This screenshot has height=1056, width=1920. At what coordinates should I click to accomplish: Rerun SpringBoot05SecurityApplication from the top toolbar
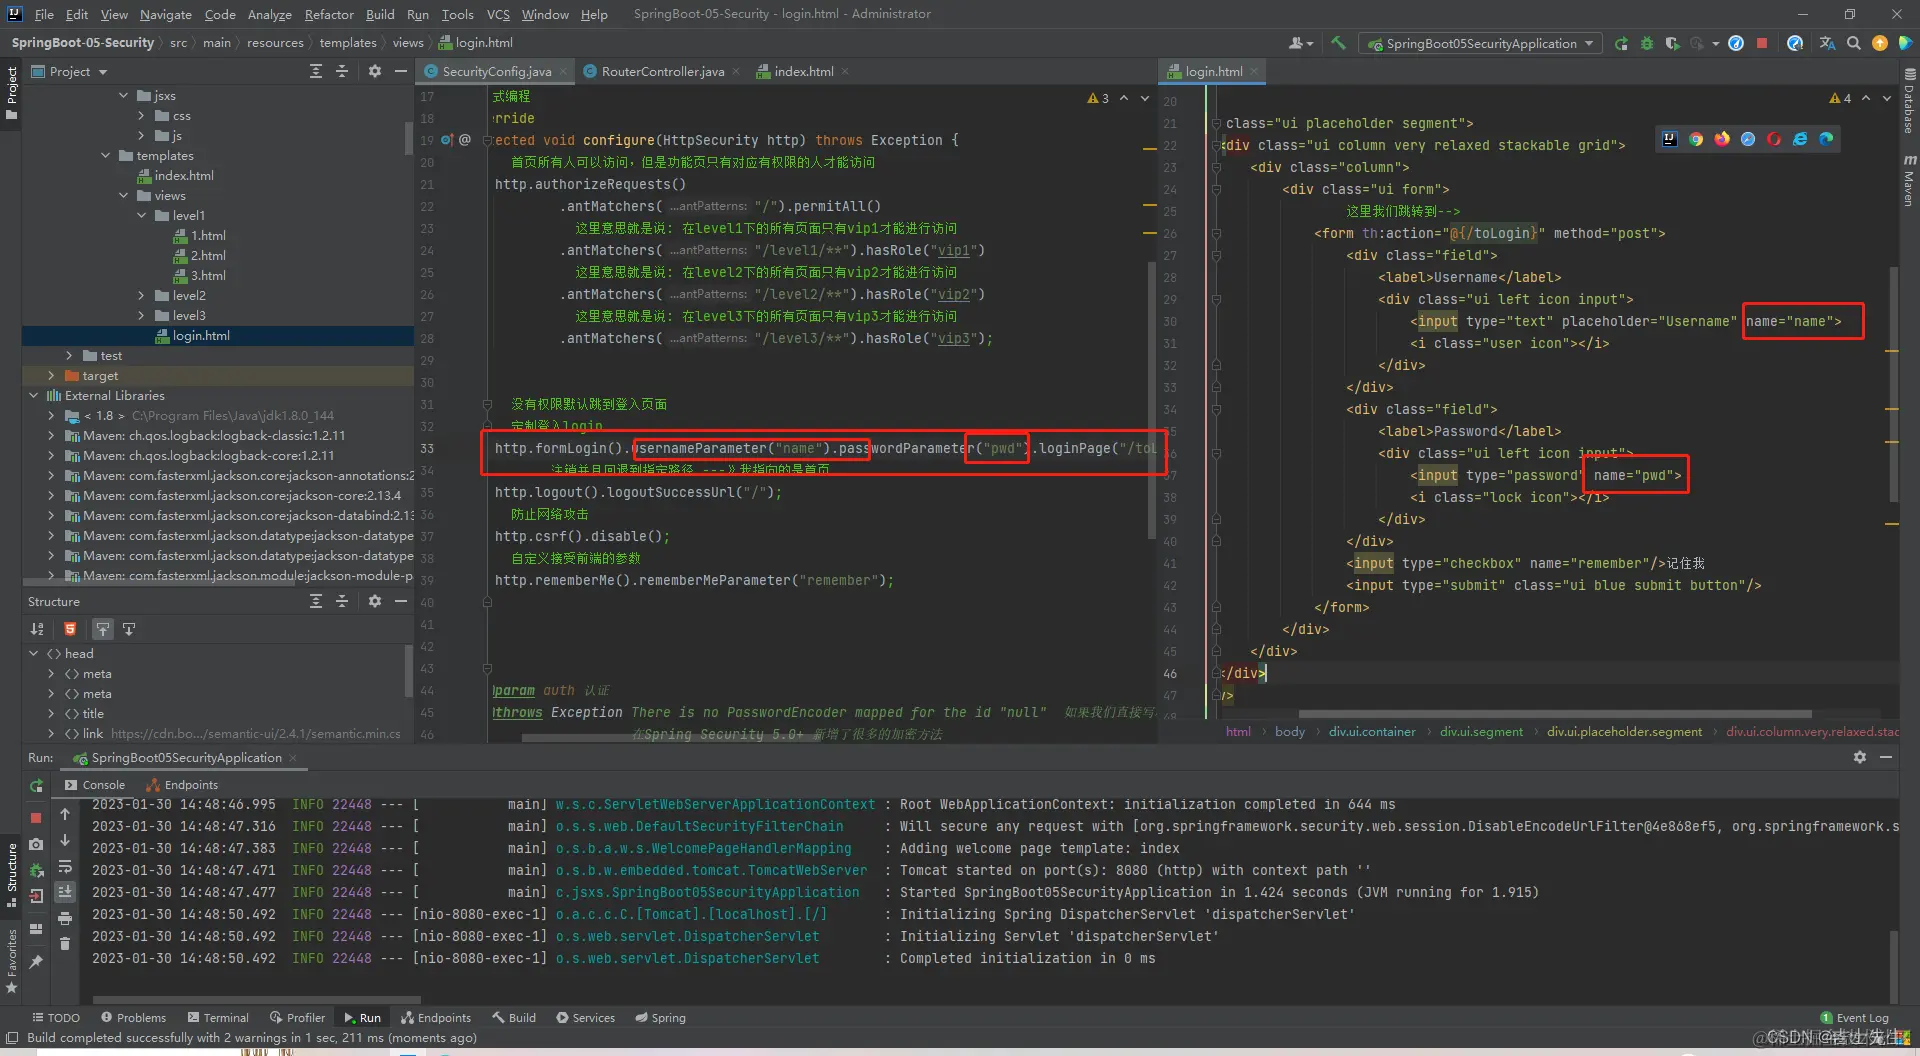(x=1621, y=43)
